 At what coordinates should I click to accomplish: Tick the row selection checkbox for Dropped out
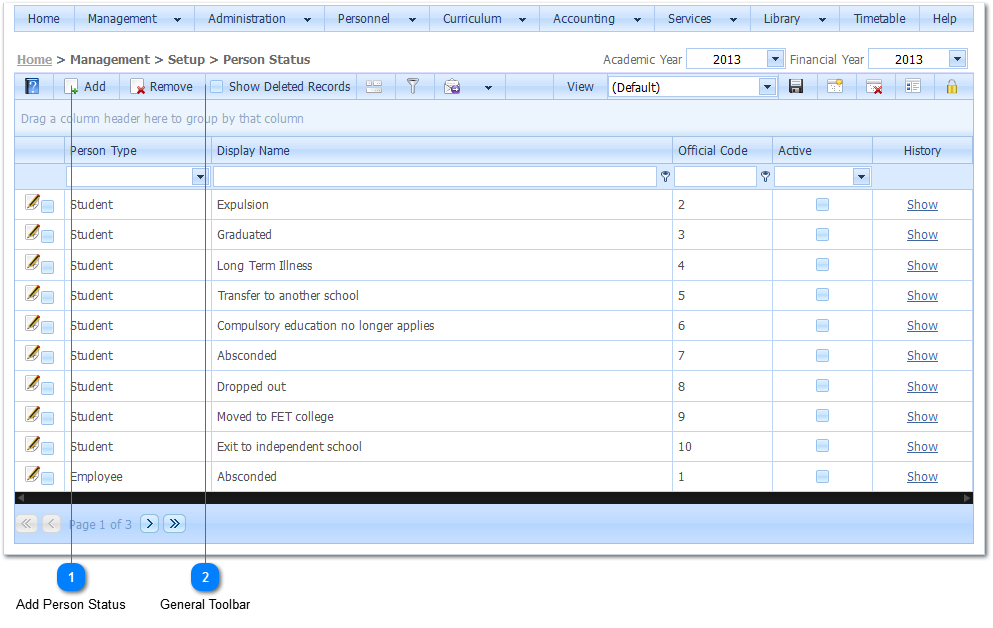click(47, 388)
